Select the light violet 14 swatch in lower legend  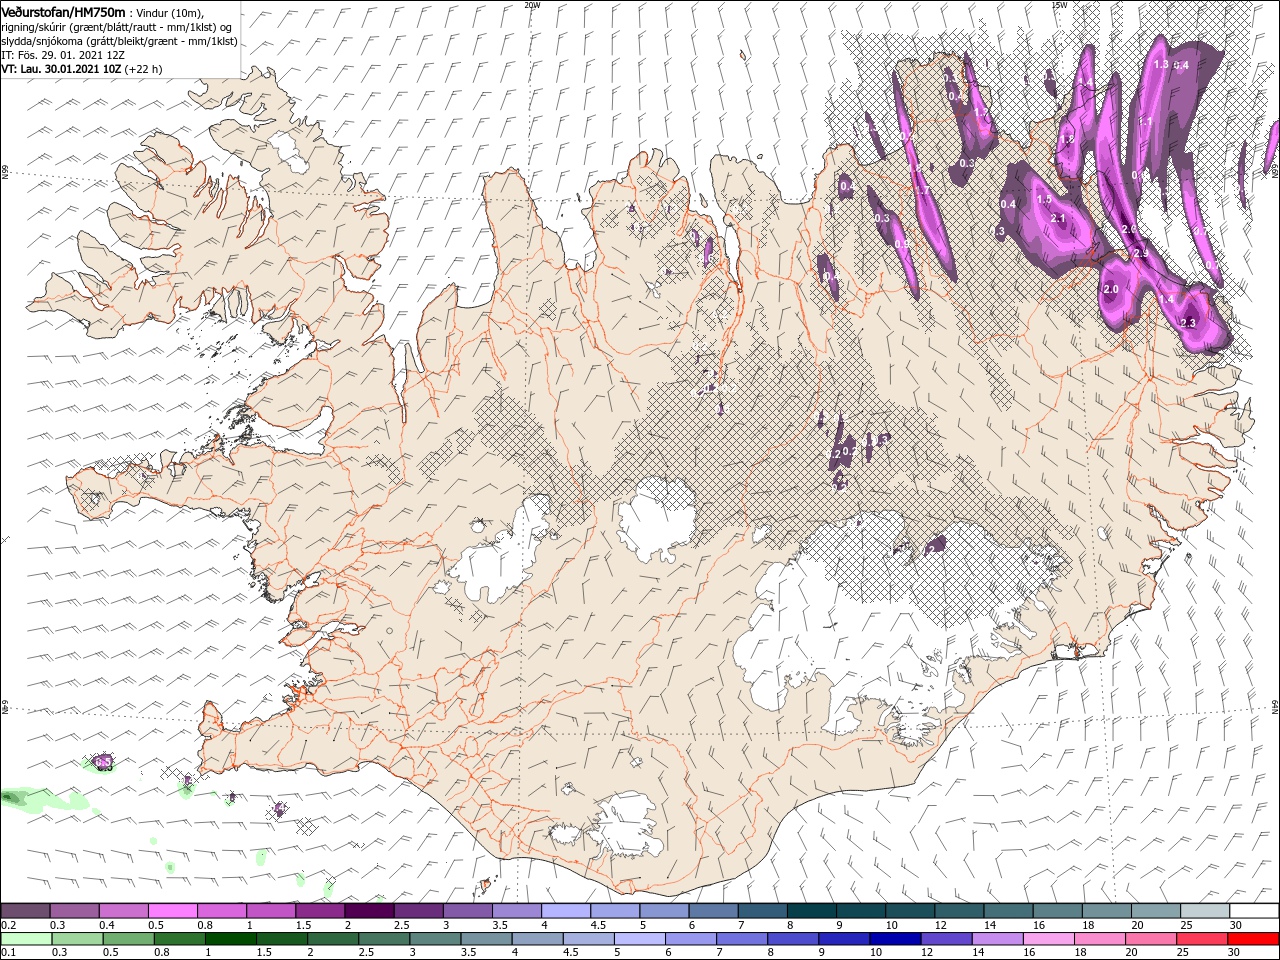click(996, 939)
